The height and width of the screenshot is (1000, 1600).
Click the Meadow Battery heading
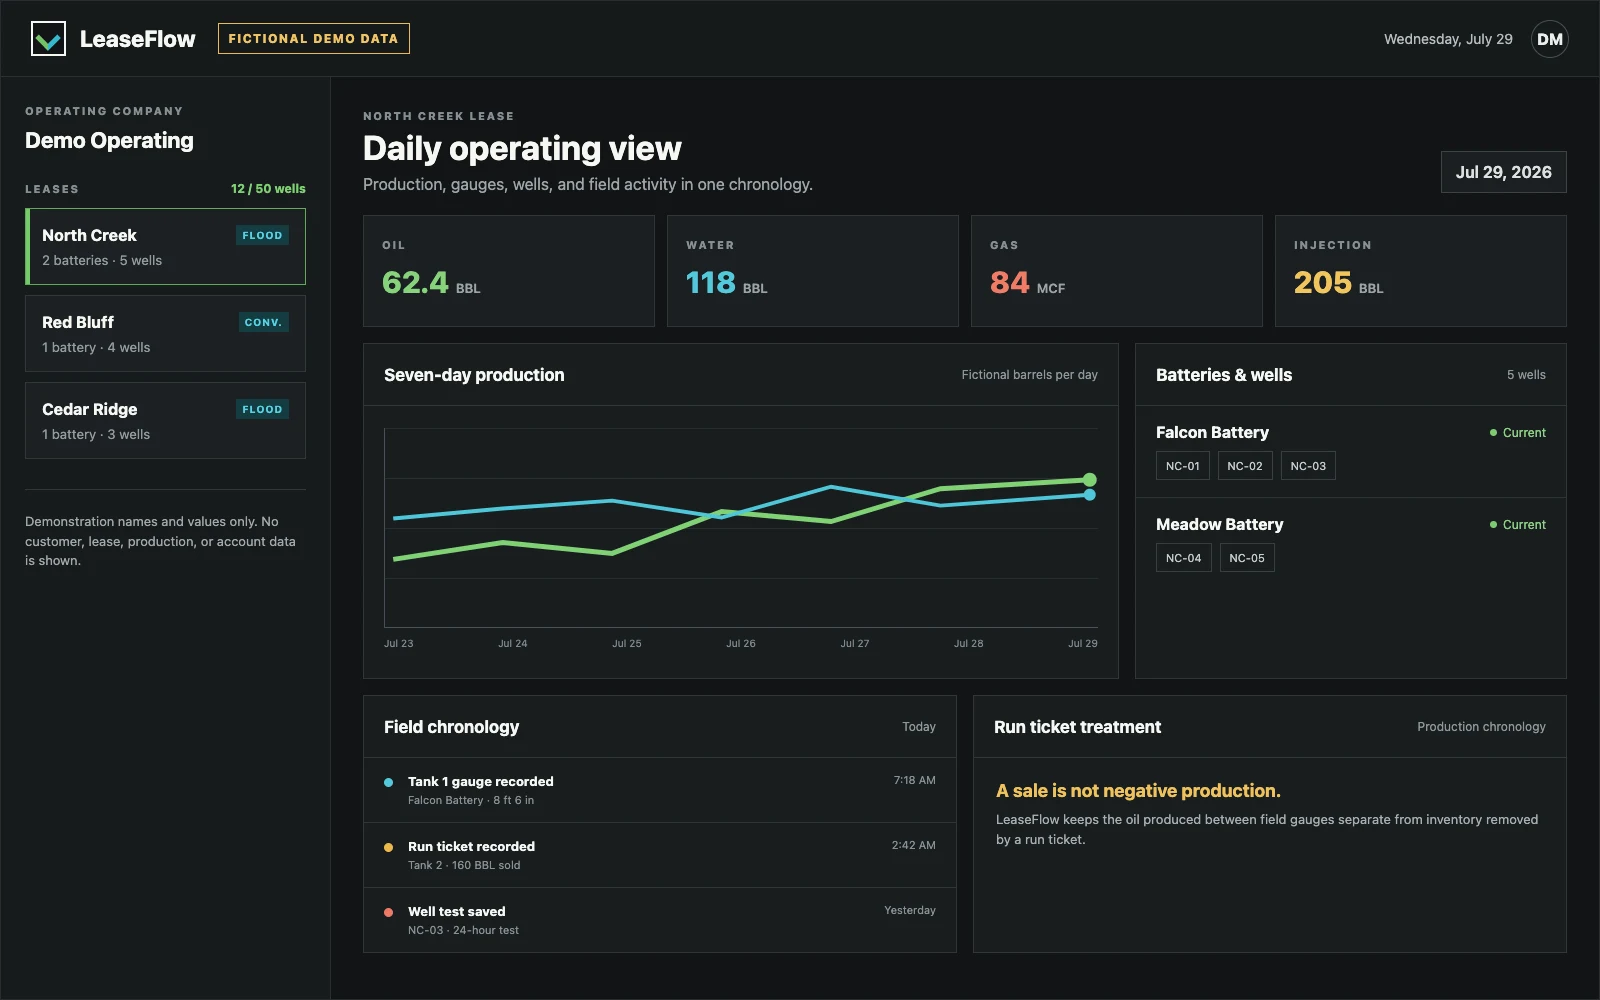point(1219,524)
